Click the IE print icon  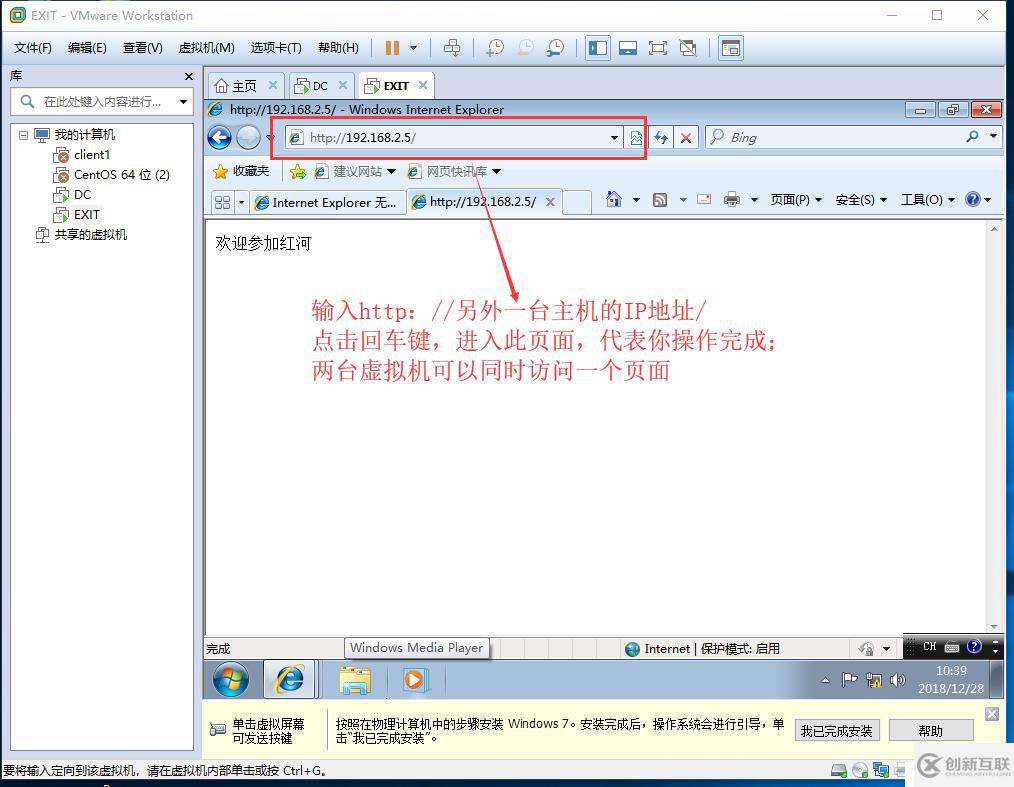point(731,200)
